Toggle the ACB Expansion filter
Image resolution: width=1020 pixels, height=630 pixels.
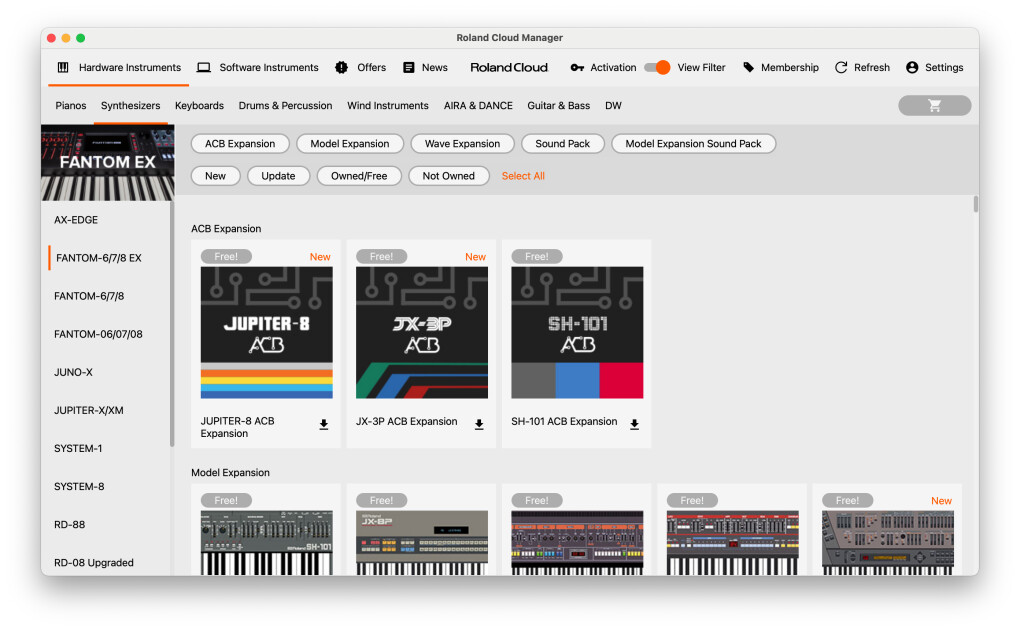click(x=240, y=144)
